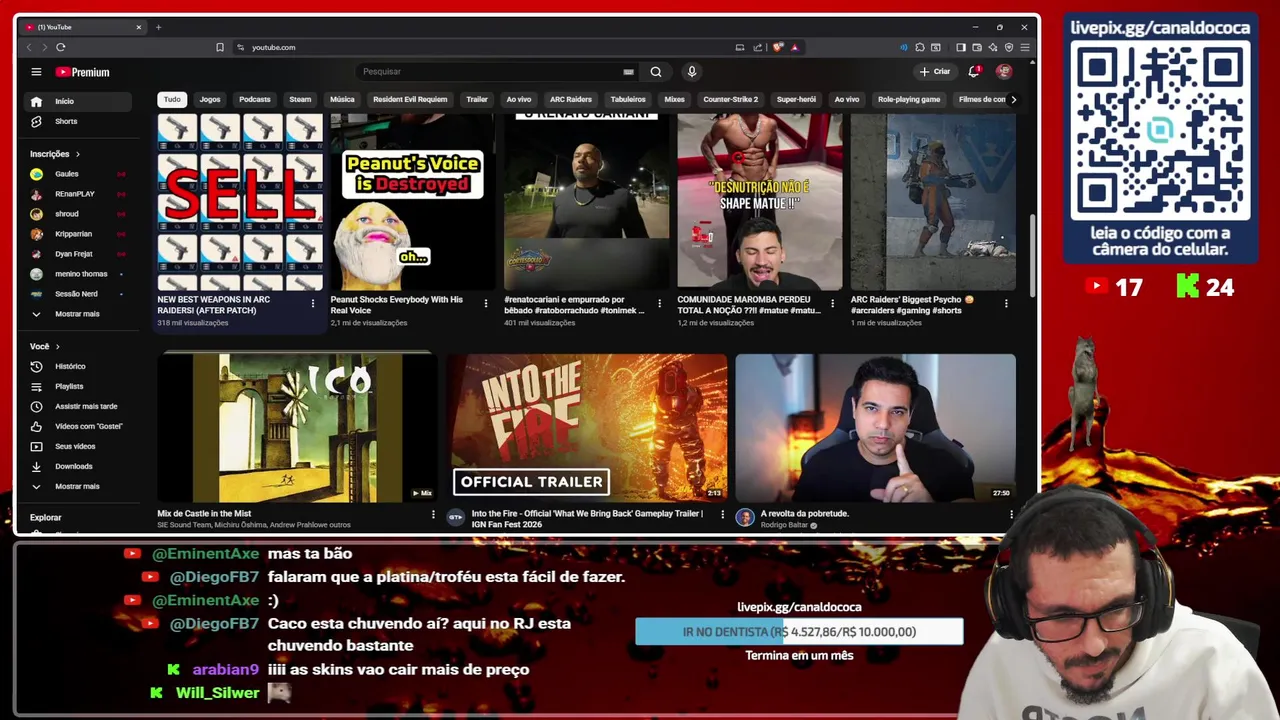Open Brave Rewards triangle icon
Screen dimensions: 1280x720
click(x=794, y=47)
